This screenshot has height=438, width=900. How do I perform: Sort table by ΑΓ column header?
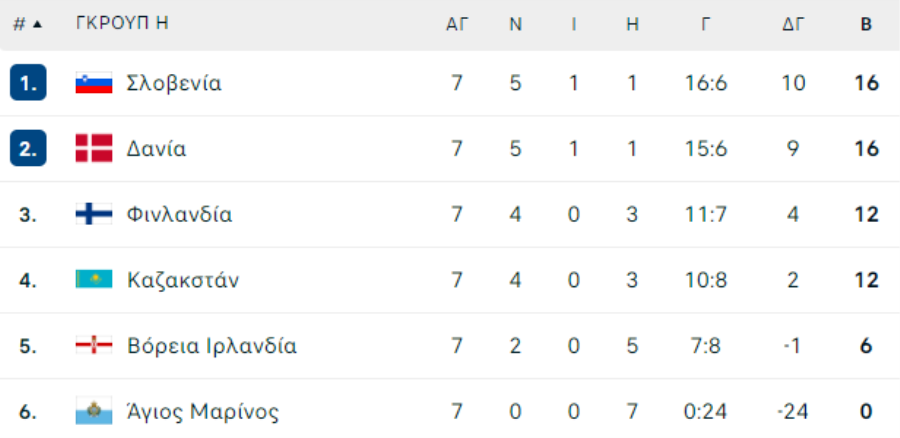[x=457, y=25]
